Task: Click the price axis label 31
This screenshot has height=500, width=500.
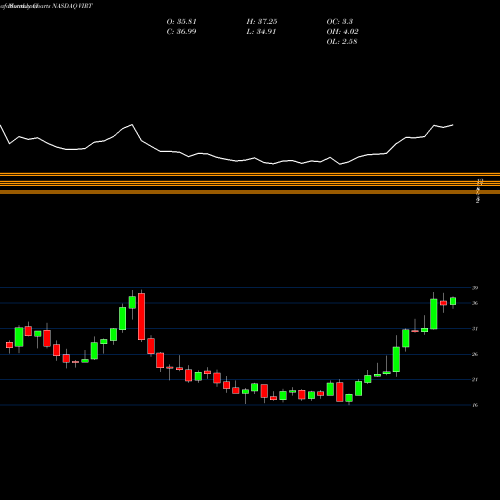Action: point(475,329)
